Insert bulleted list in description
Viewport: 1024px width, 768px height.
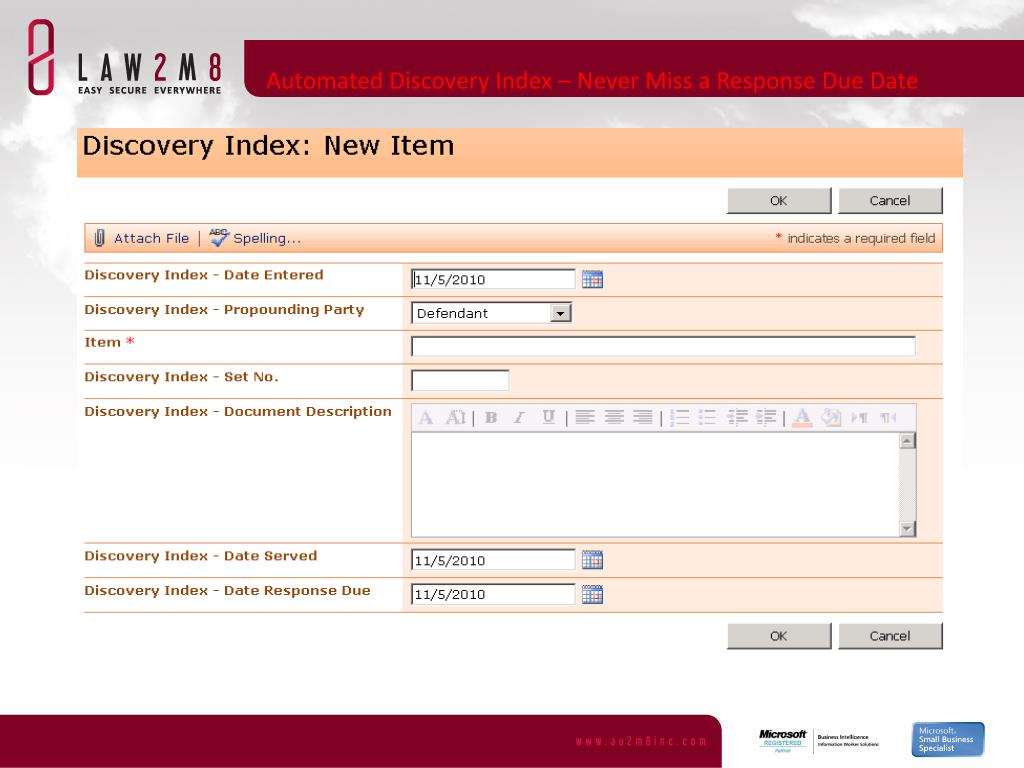(x=707, y=417)
